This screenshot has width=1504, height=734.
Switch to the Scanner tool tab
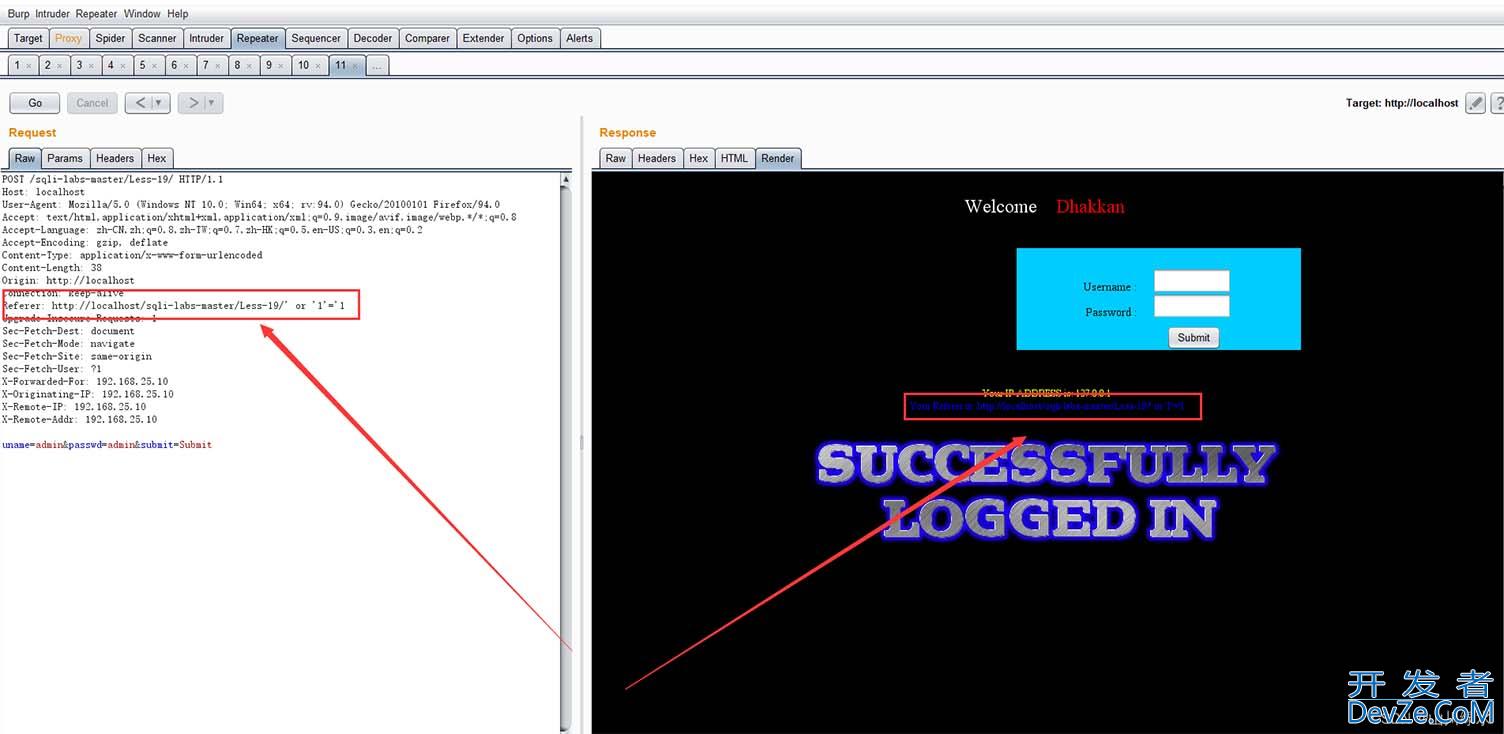tap(157, 38)
